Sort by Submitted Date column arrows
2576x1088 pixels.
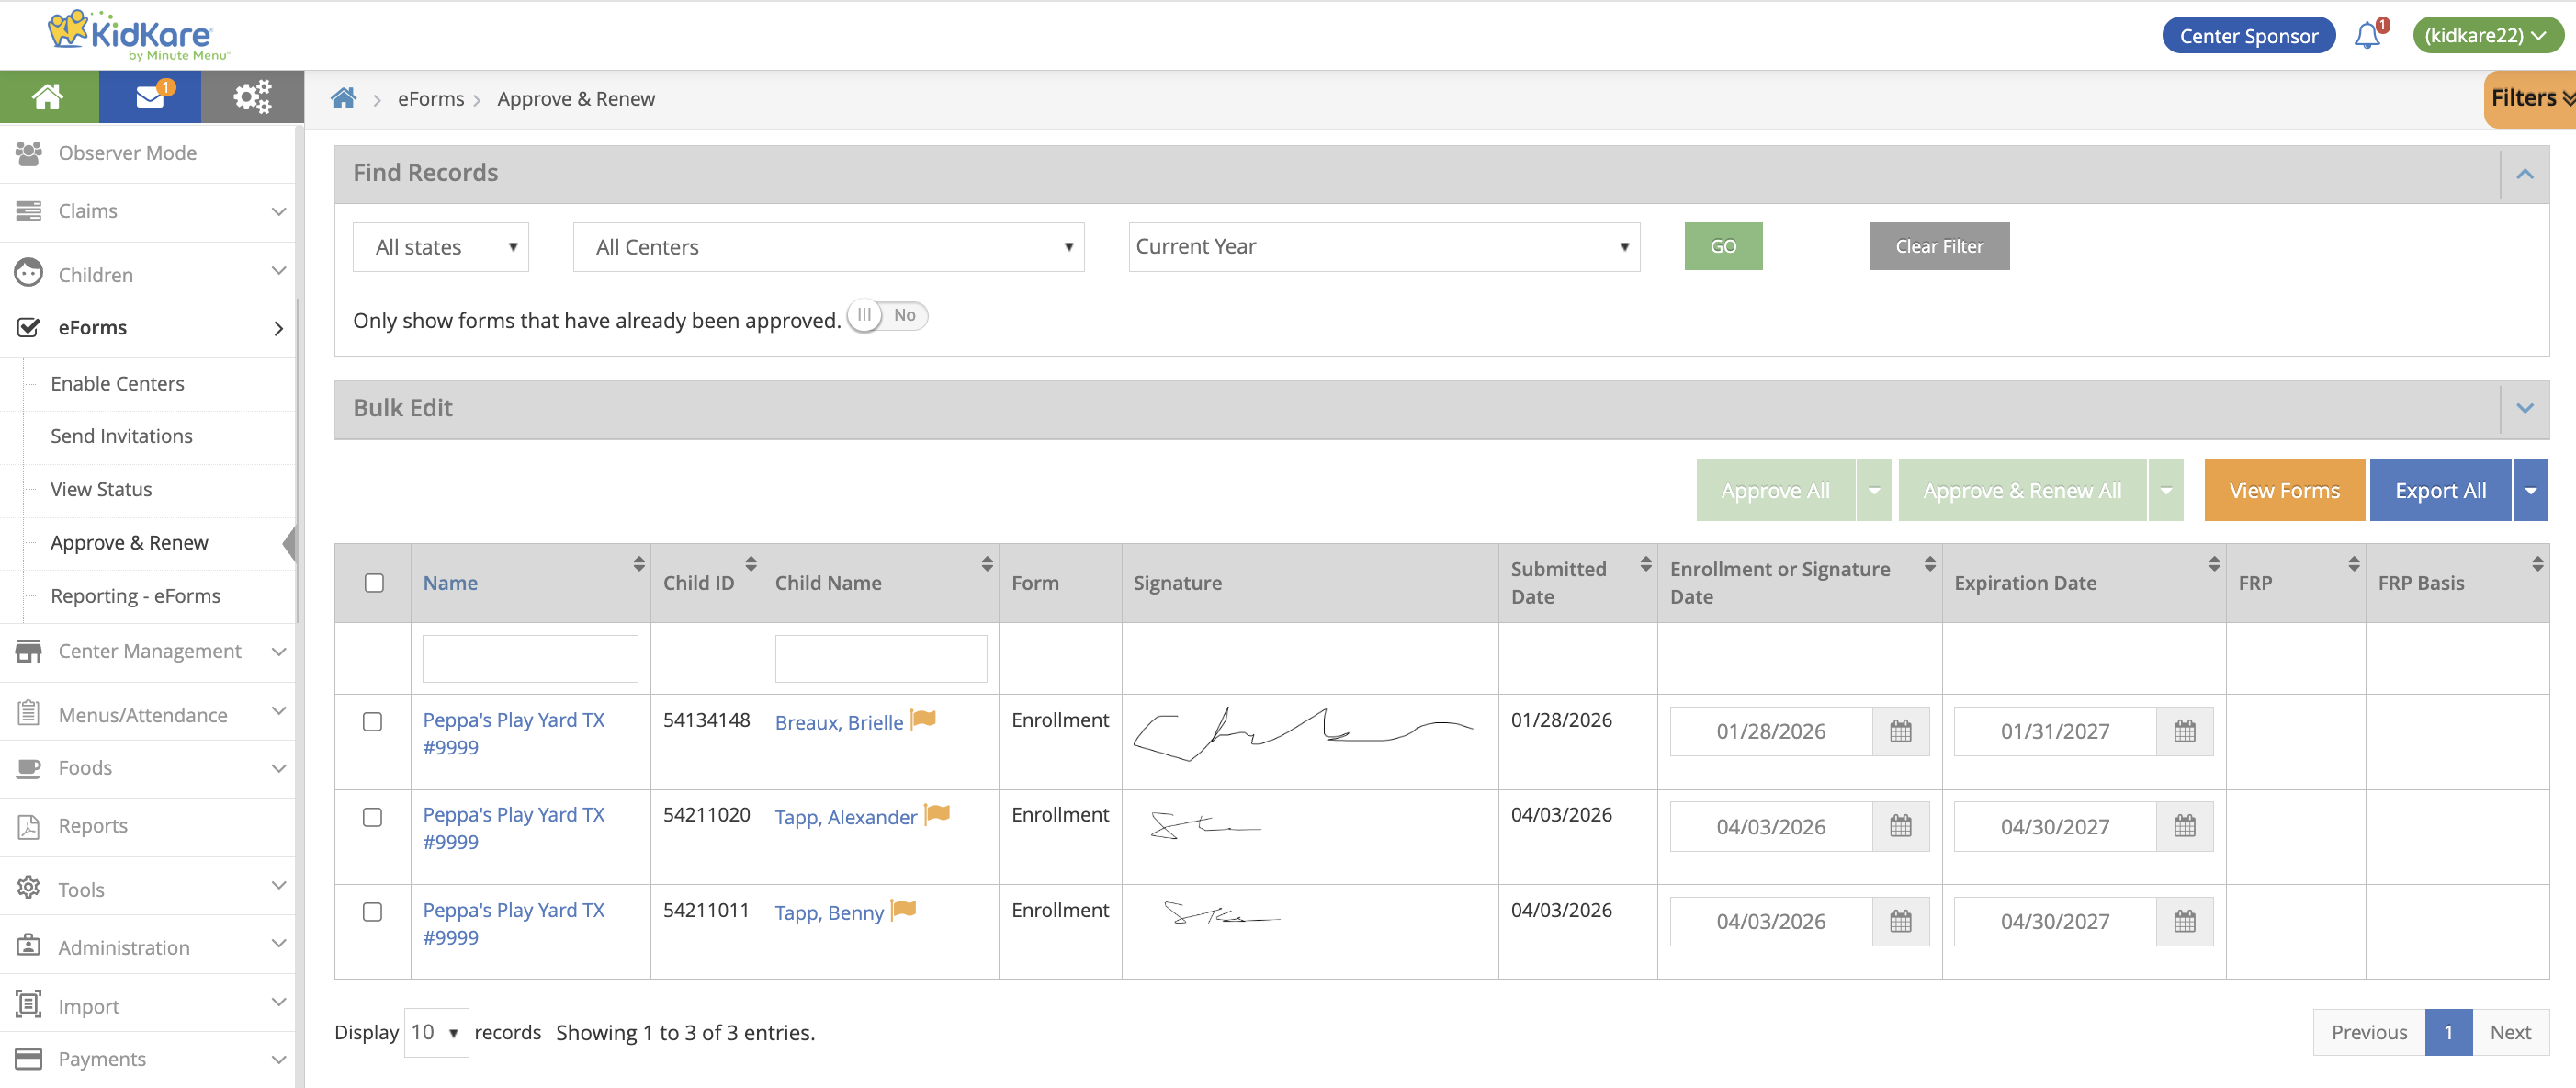1645,565
